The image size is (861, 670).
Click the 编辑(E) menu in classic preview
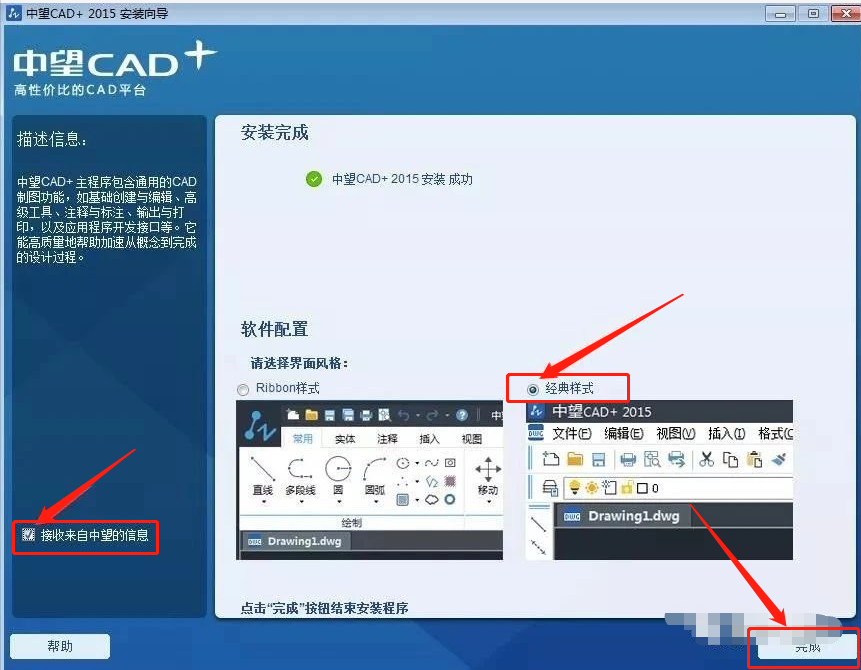[x=624, y=434]
